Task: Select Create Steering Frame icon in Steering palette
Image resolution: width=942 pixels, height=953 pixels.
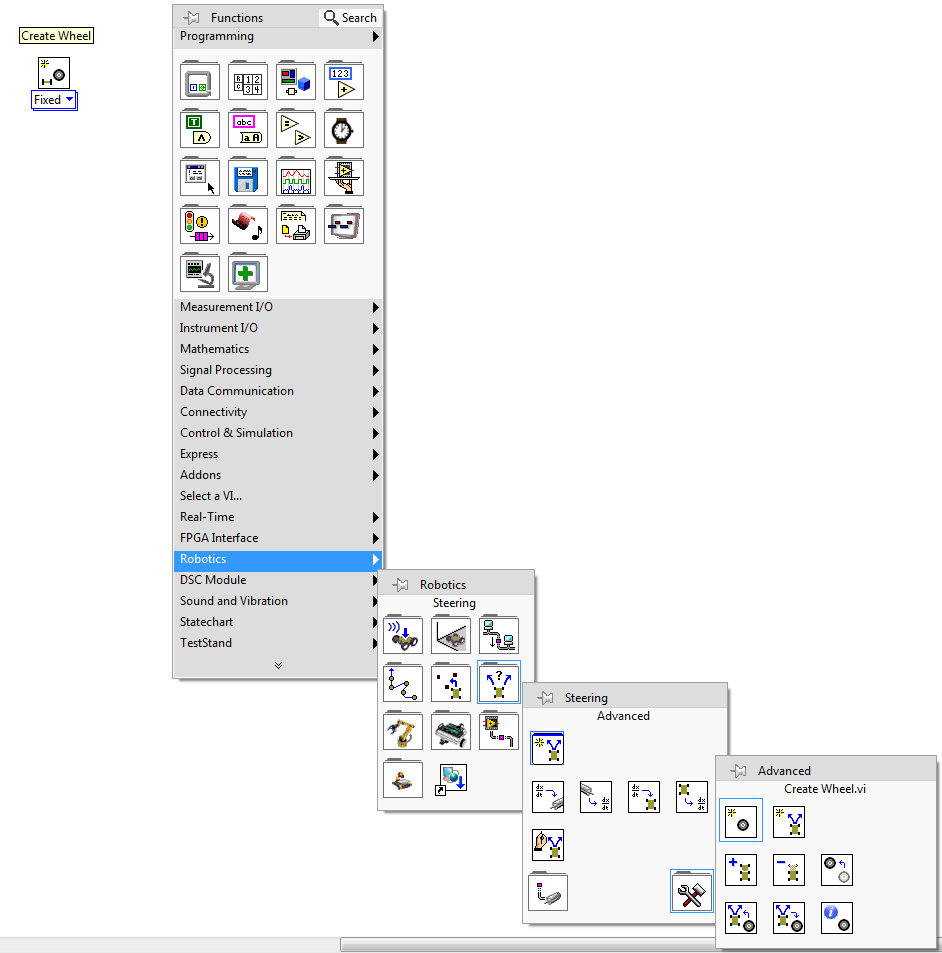Action: pos(547,748)
